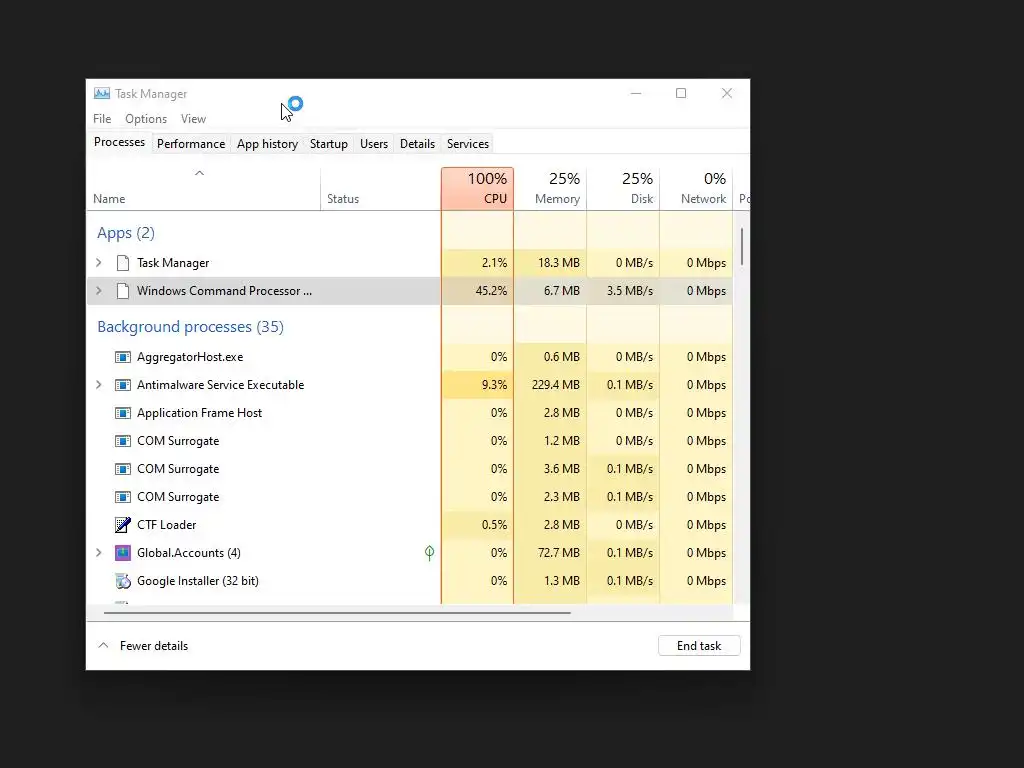
Task: Click the AggregatorHost.exe process icon
Action: pyautogui.click(x=122, y=357)
